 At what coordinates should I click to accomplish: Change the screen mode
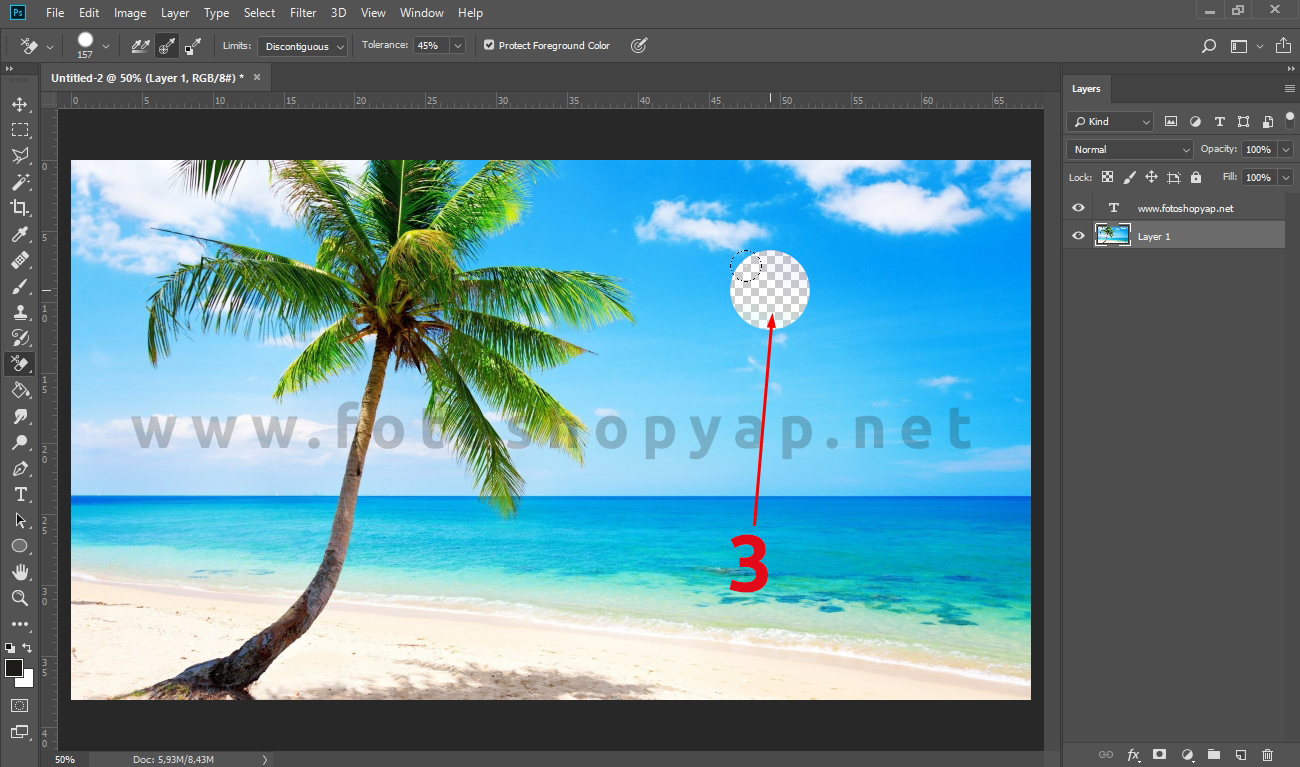click(x=19, y=731)
